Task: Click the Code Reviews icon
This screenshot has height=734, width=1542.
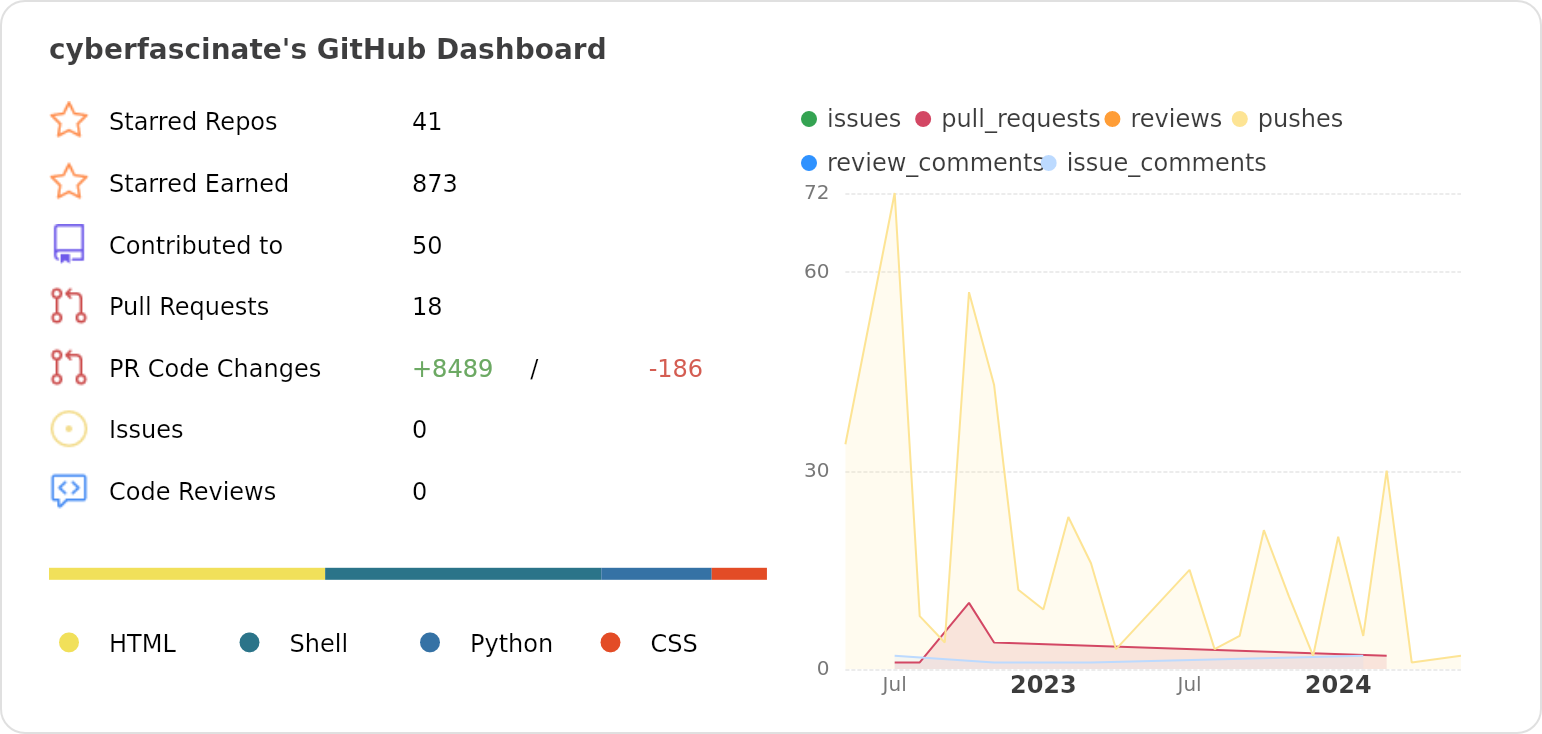Action: click(x=69, y=491)
